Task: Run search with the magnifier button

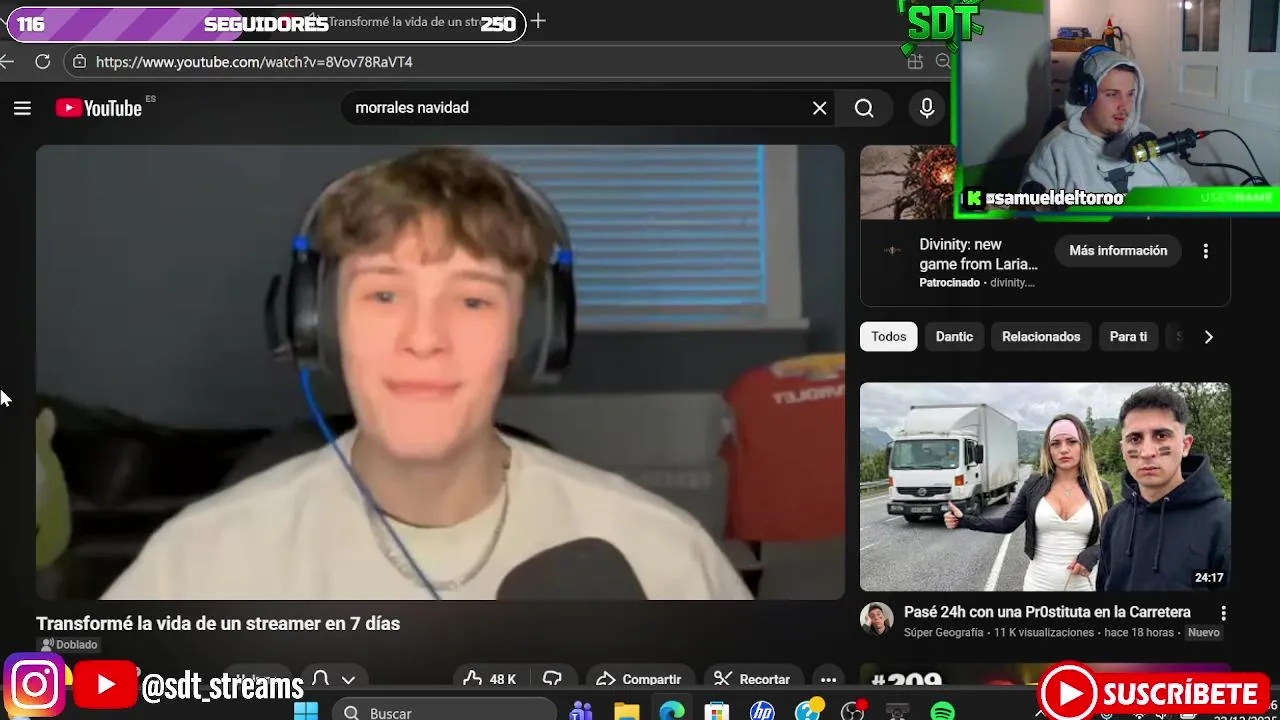Action: click(864, 108)
